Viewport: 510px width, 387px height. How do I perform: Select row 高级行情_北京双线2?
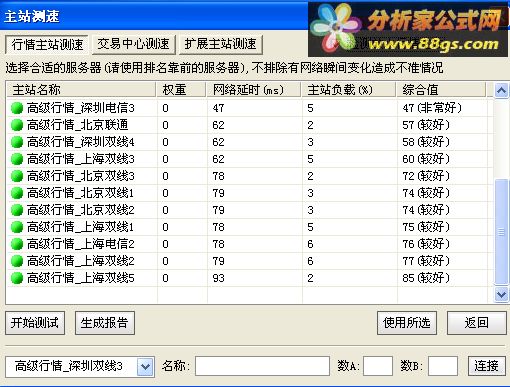(x=249, y=210)
